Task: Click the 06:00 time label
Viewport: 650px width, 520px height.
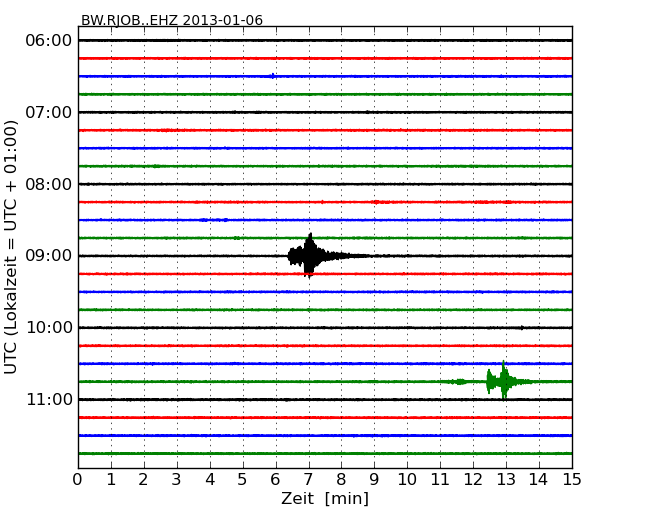Action: point(49,41)
